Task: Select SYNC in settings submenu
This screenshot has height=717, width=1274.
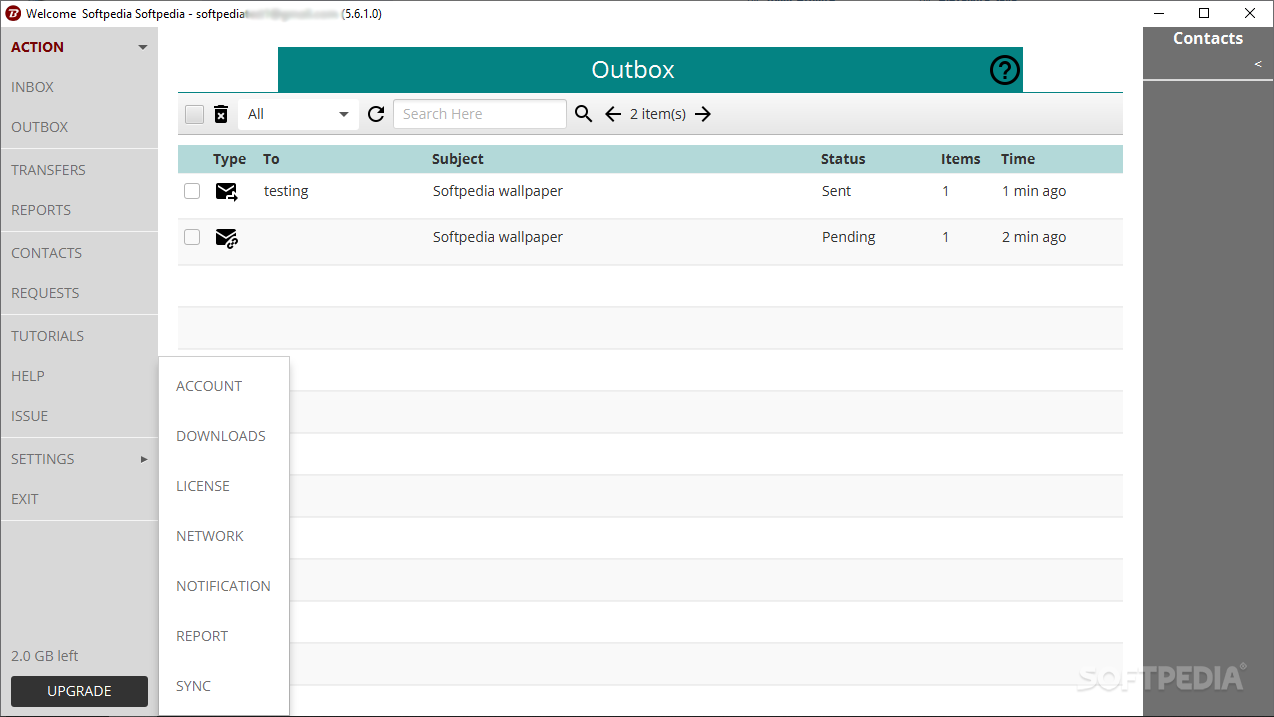Action: point(193,686)
